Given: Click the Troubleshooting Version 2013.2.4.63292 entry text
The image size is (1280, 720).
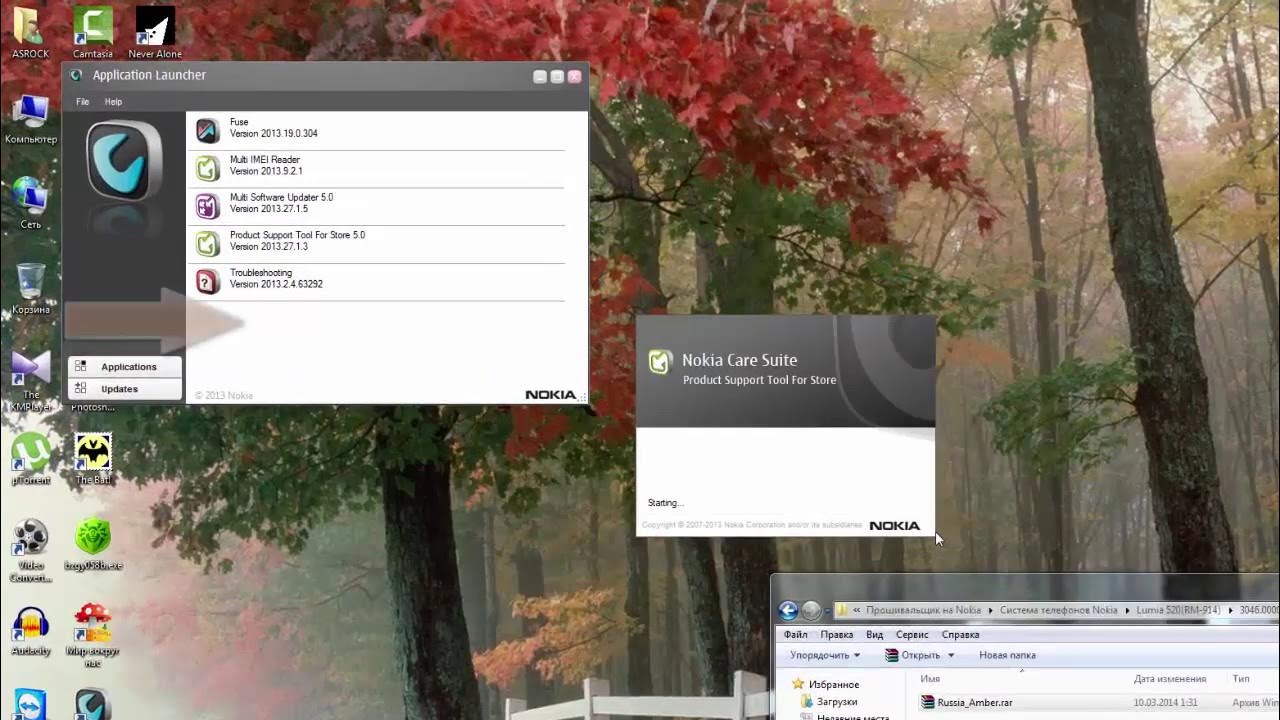Looking at the screenshot, I should pos(276,279).
